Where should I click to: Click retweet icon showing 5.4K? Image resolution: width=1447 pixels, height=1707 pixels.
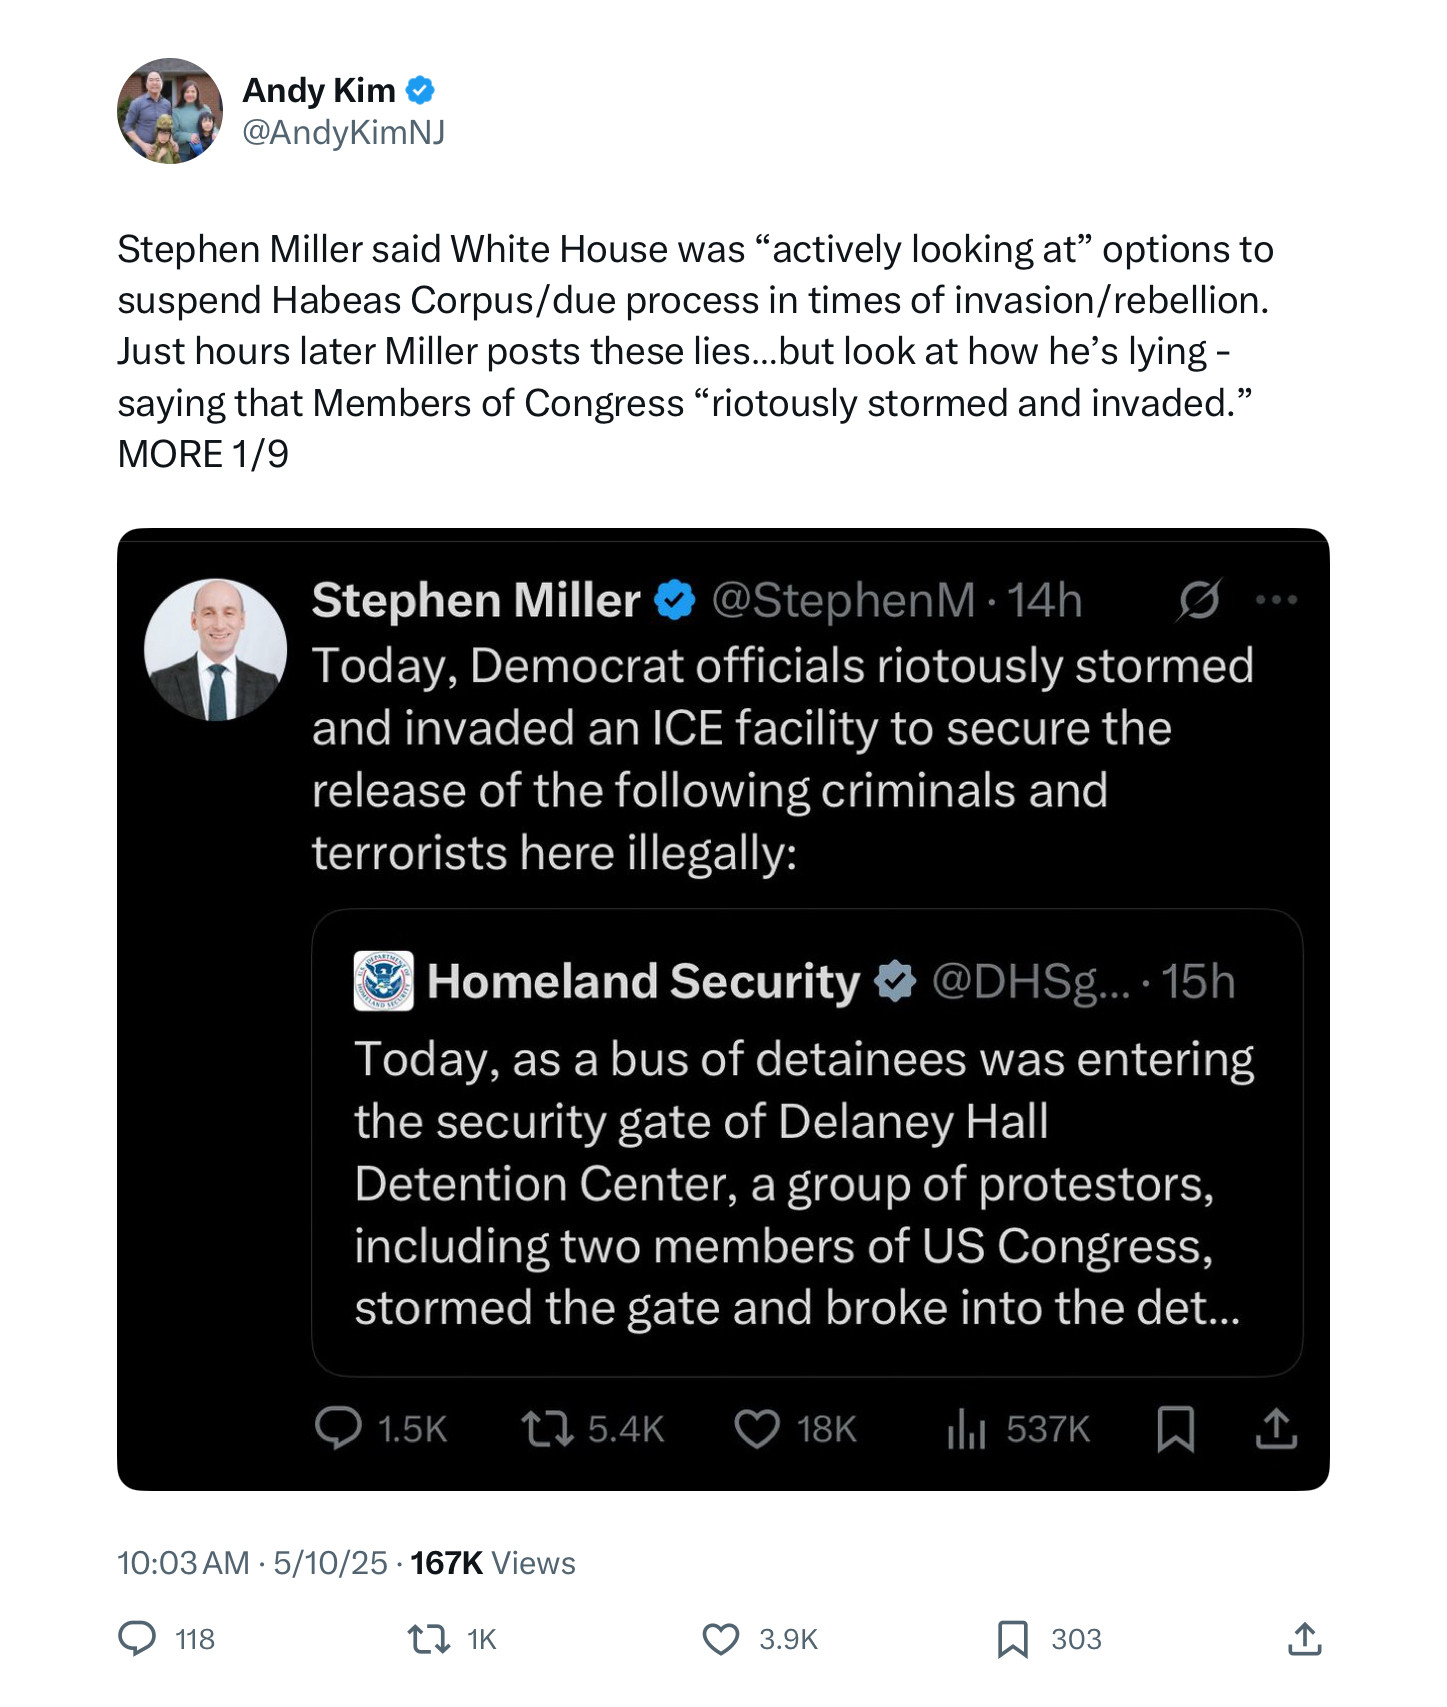(x=547, y=1429)
